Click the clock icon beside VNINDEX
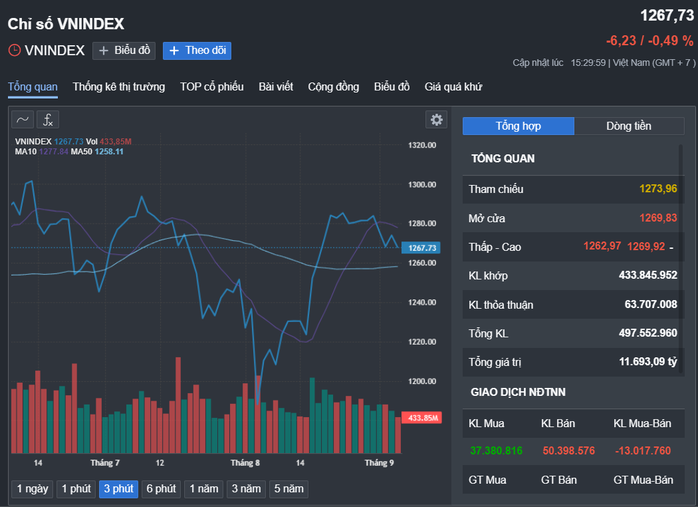Viewport: 698px width, 507px height. point(14,50)
